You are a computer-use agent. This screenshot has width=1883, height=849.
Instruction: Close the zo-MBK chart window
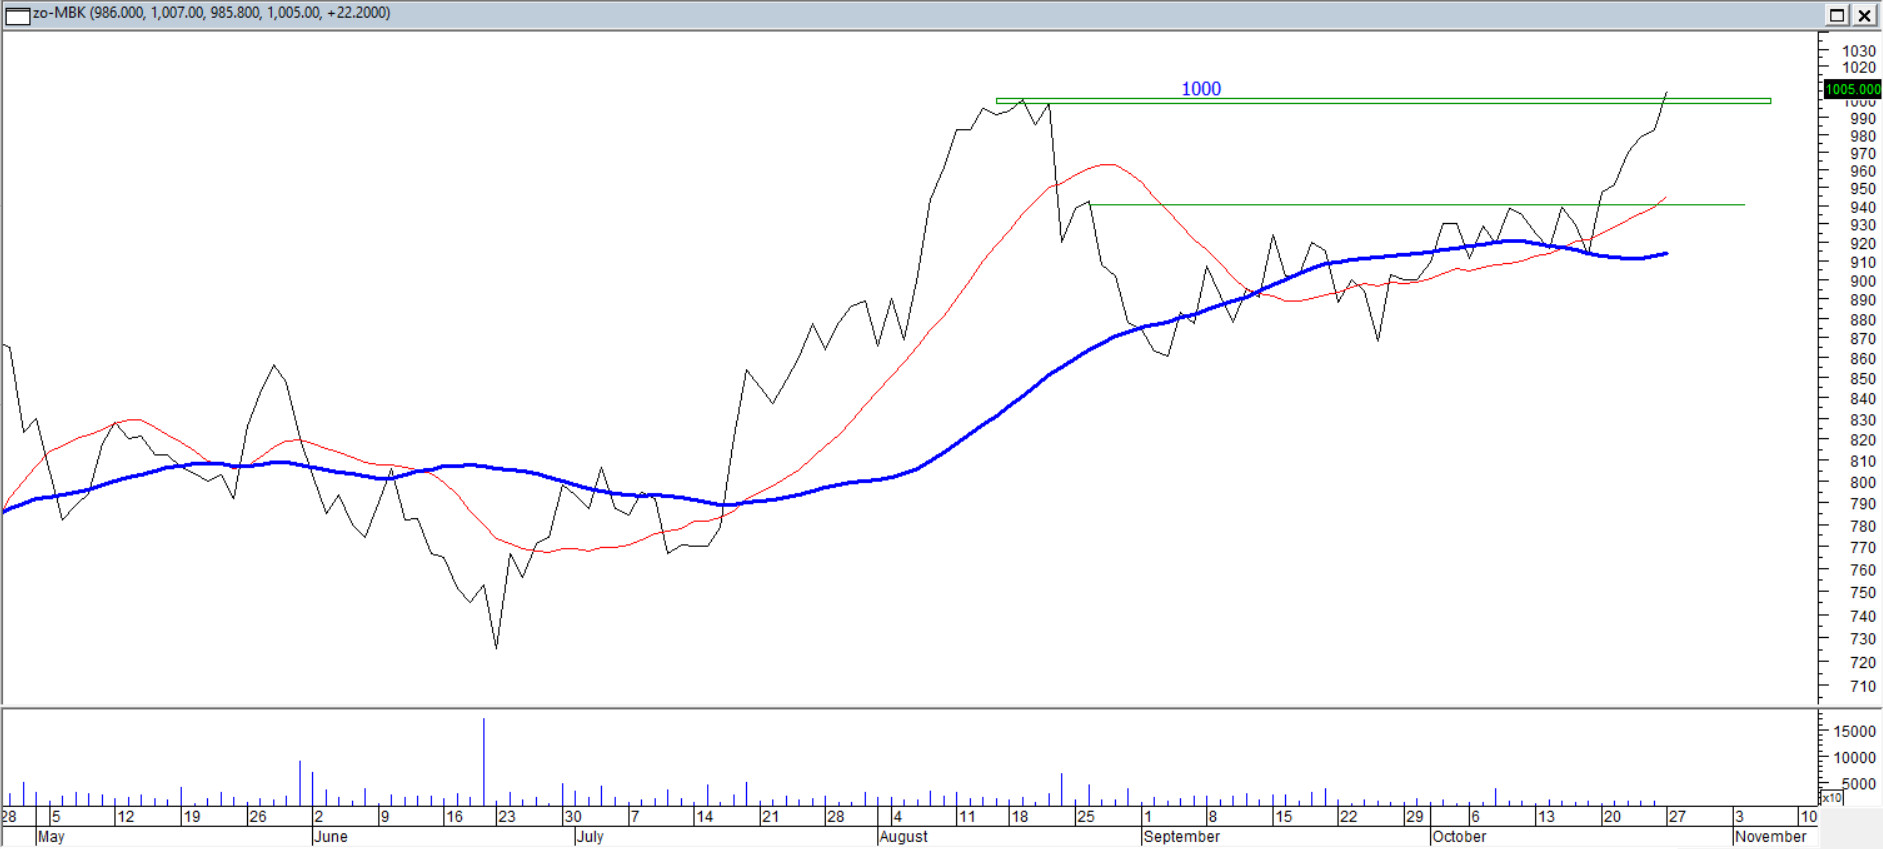[1865, 15]
